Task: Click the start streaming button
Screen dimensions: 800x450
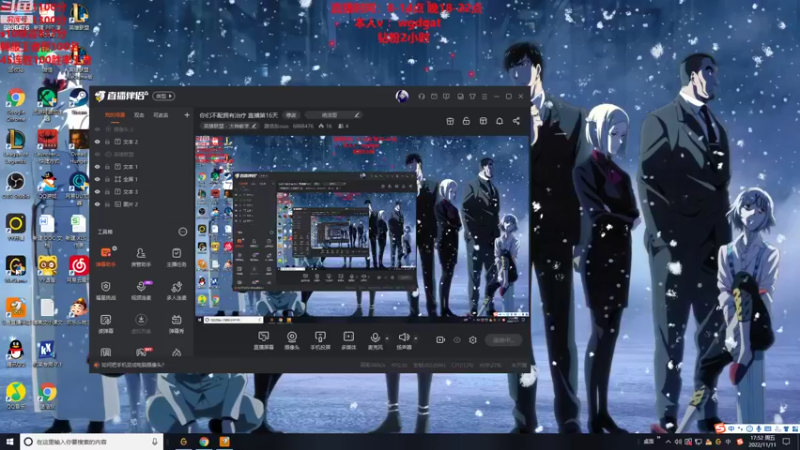Action: tap(503, 340)
